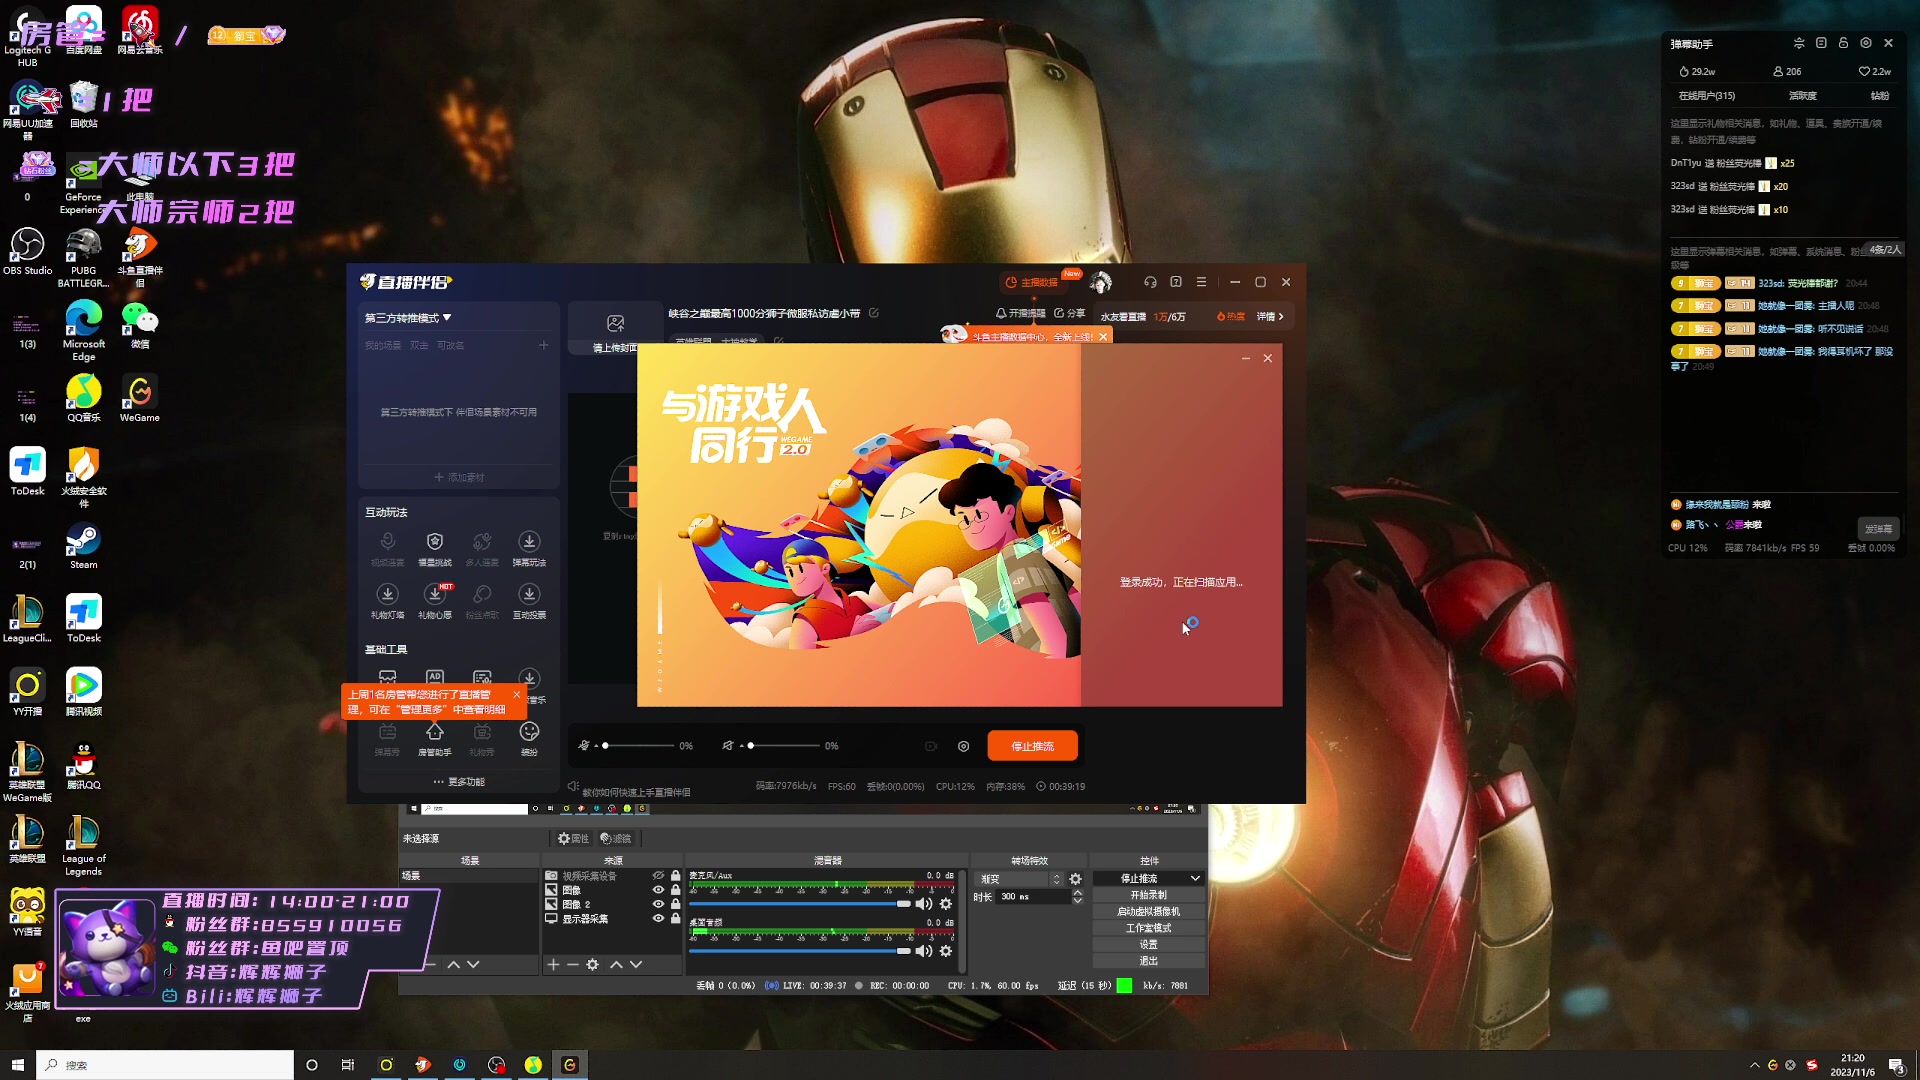Screen dimensions: 1920x1080
Task: Click 开始录制 in OBS controls
Action: tap(1148, 895)
